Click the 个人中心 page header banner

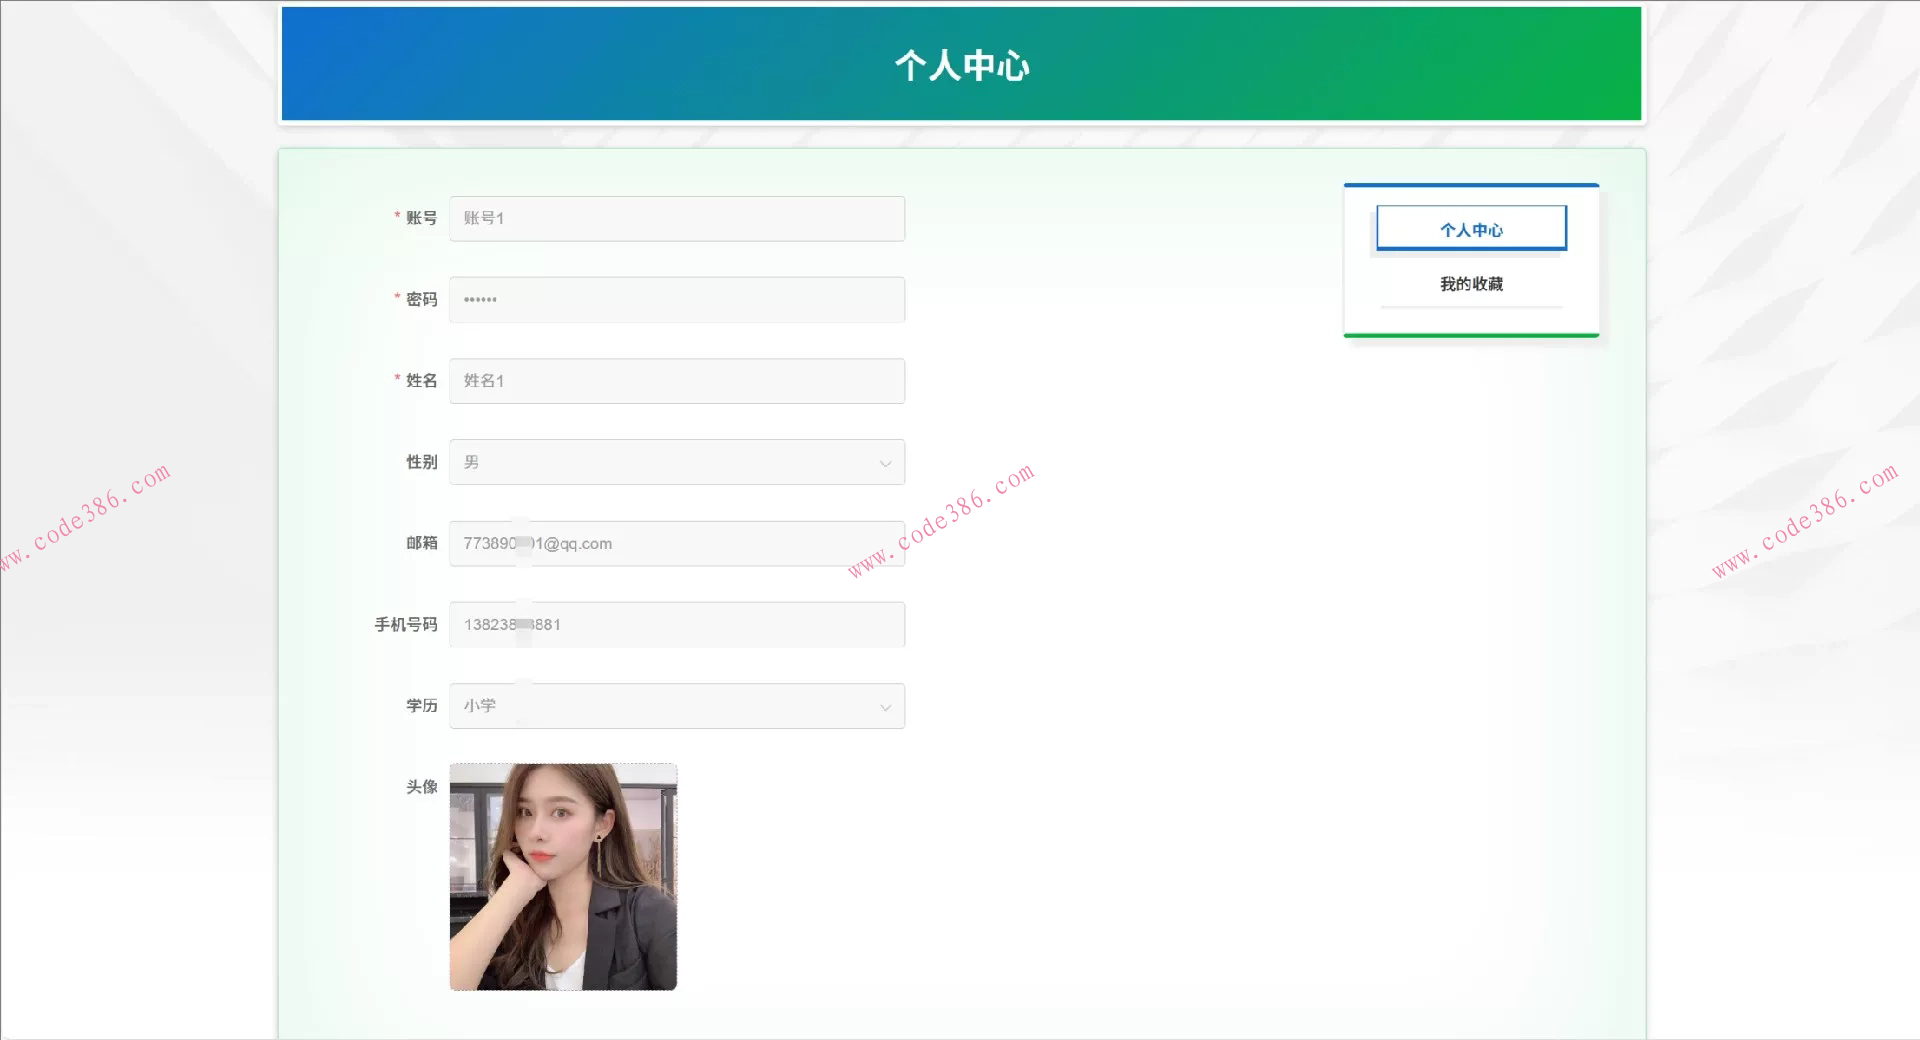962,64
